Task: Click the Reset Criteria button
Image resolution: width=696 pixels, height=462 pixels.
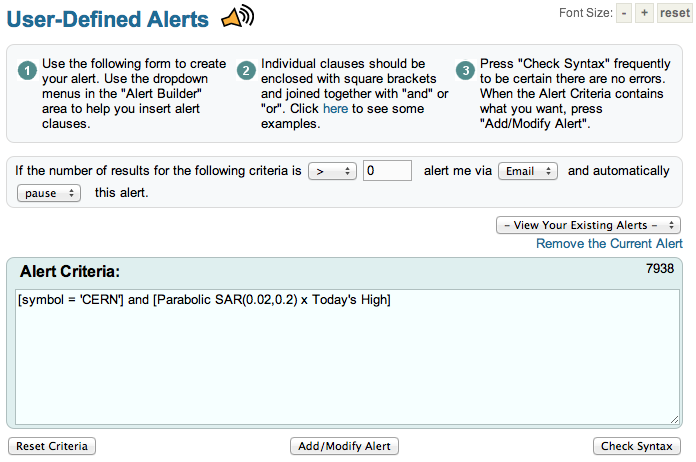Action: (52, 446)
